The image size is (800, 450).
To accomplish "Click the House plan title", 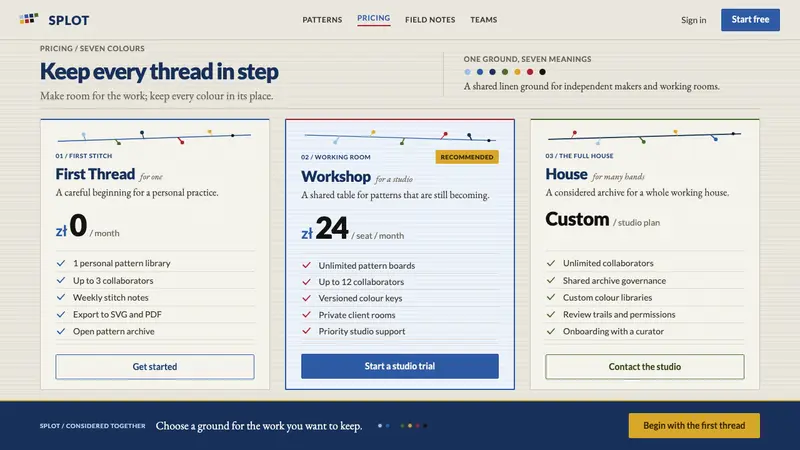I will 566,174.
